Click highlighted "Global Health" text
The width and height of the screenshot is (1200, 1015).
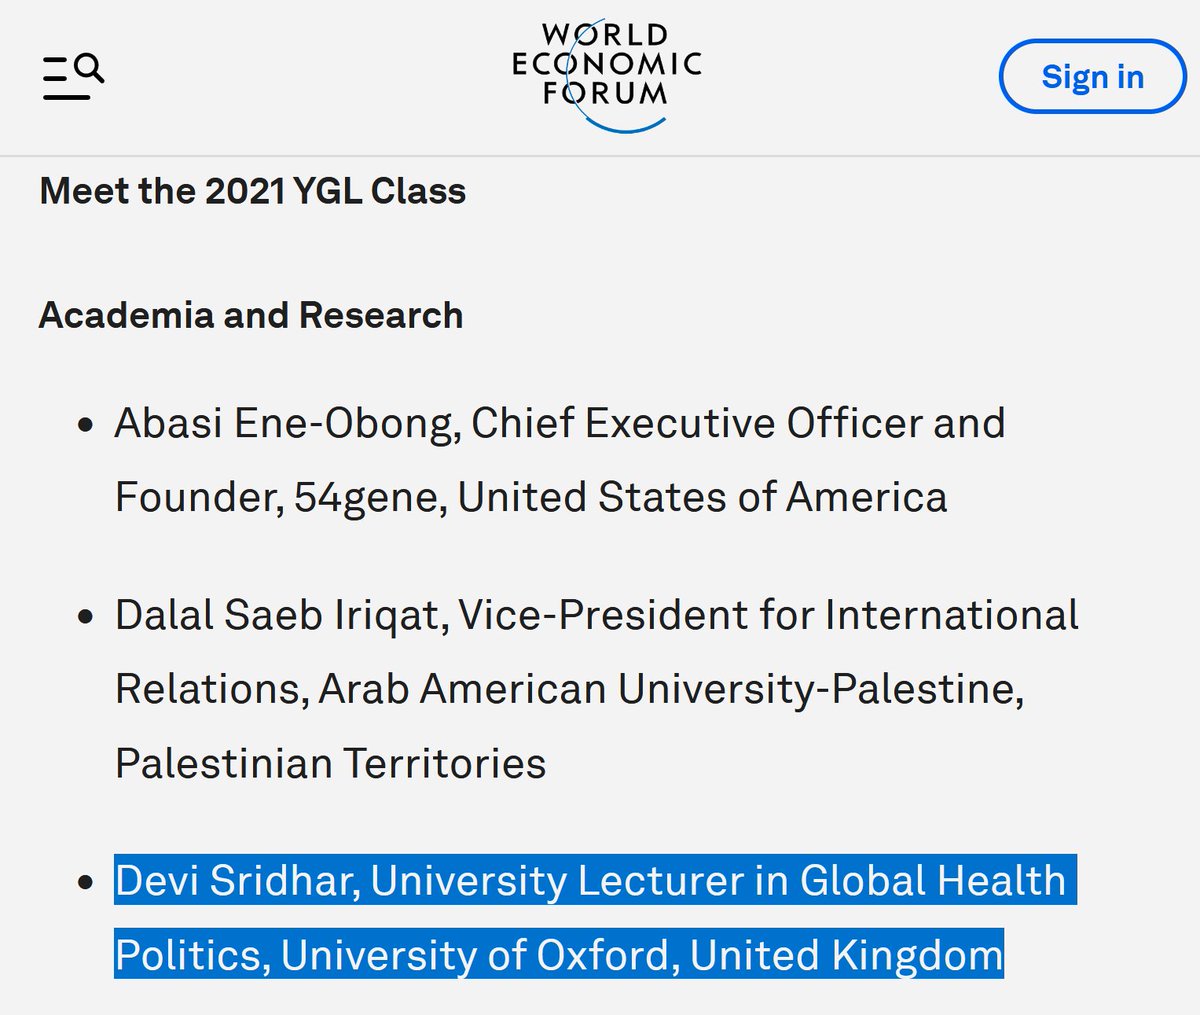pos(933,881)
